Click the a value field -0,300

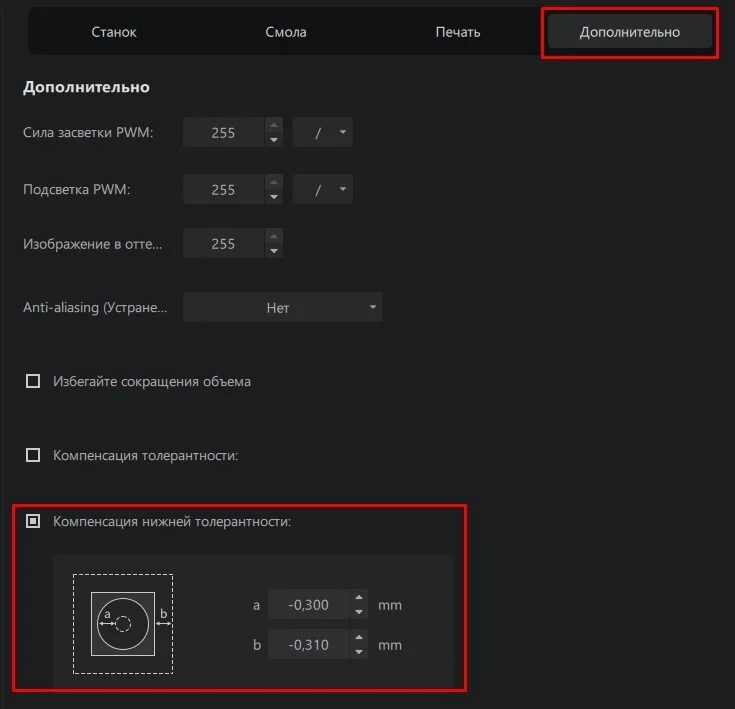(x=308, y=605)
